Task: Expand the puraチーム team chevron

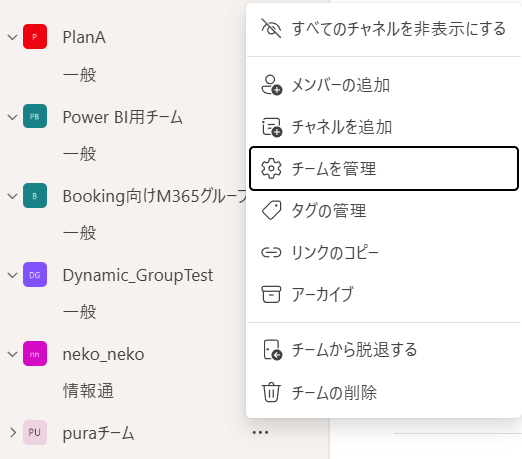Action: [x=13, y=433]
